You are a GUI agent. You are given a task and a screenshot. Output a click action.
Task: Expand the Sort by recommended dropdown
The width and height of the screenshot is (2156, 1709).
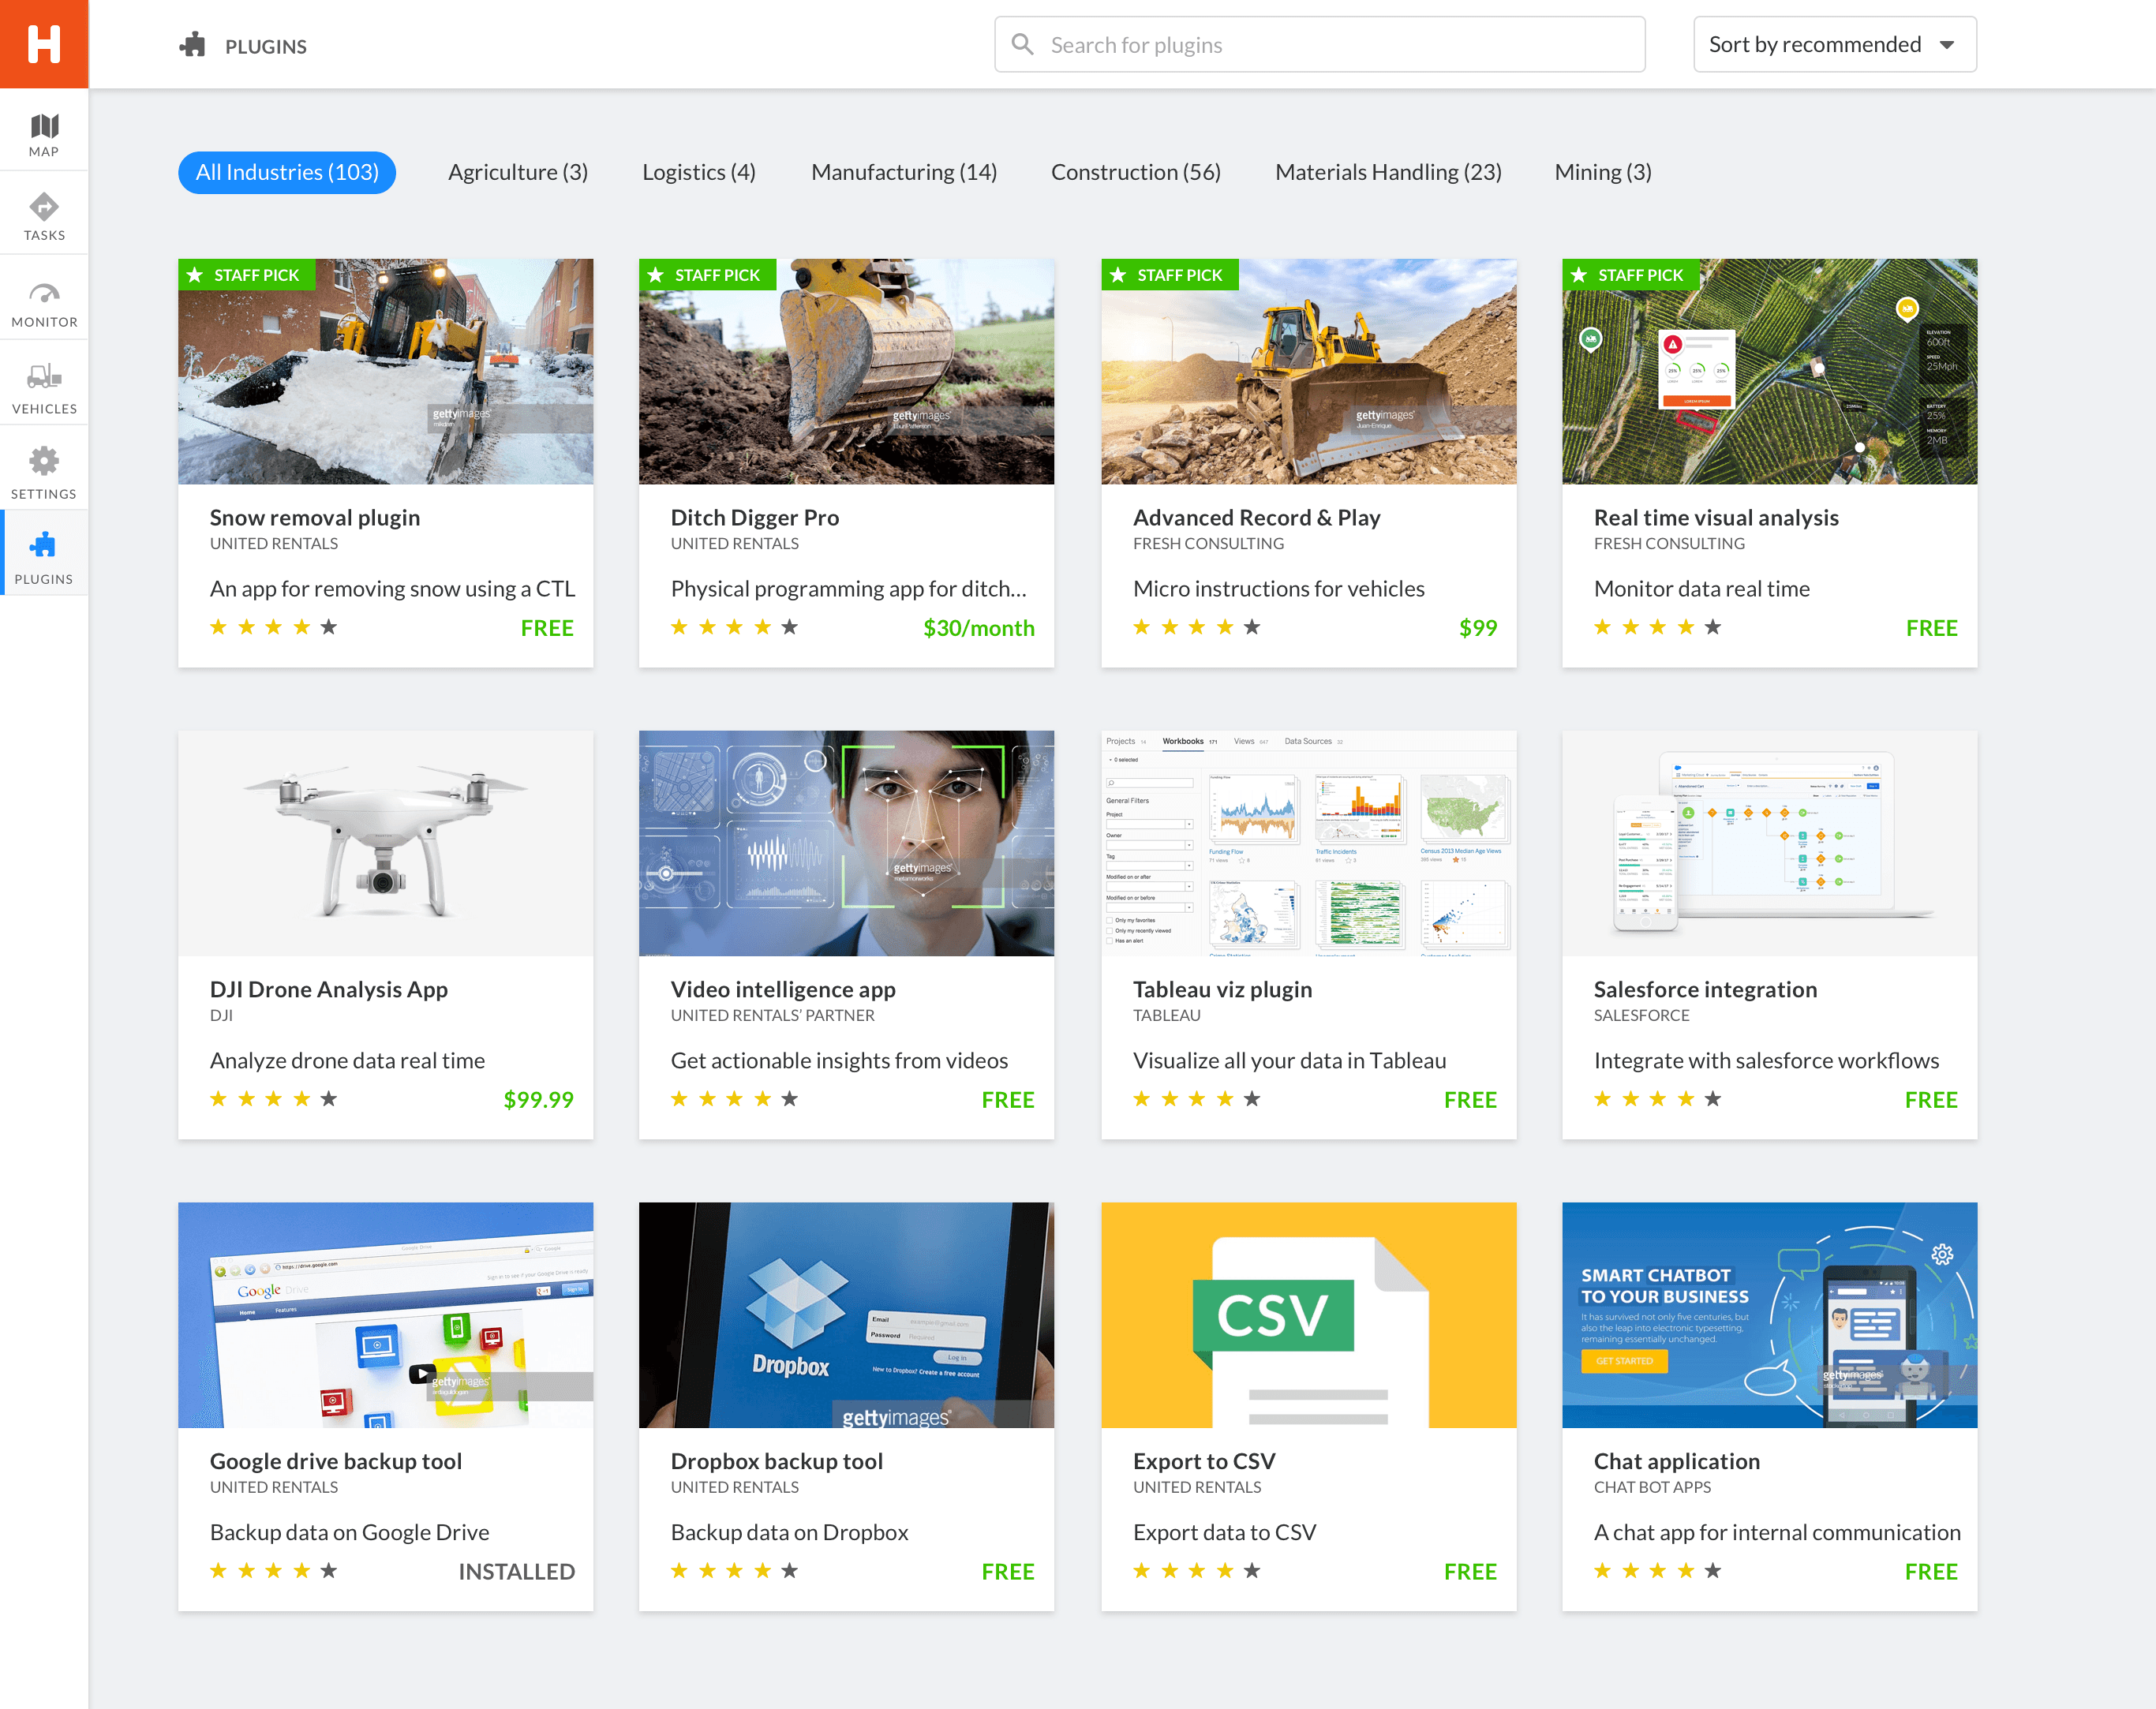1814,44
